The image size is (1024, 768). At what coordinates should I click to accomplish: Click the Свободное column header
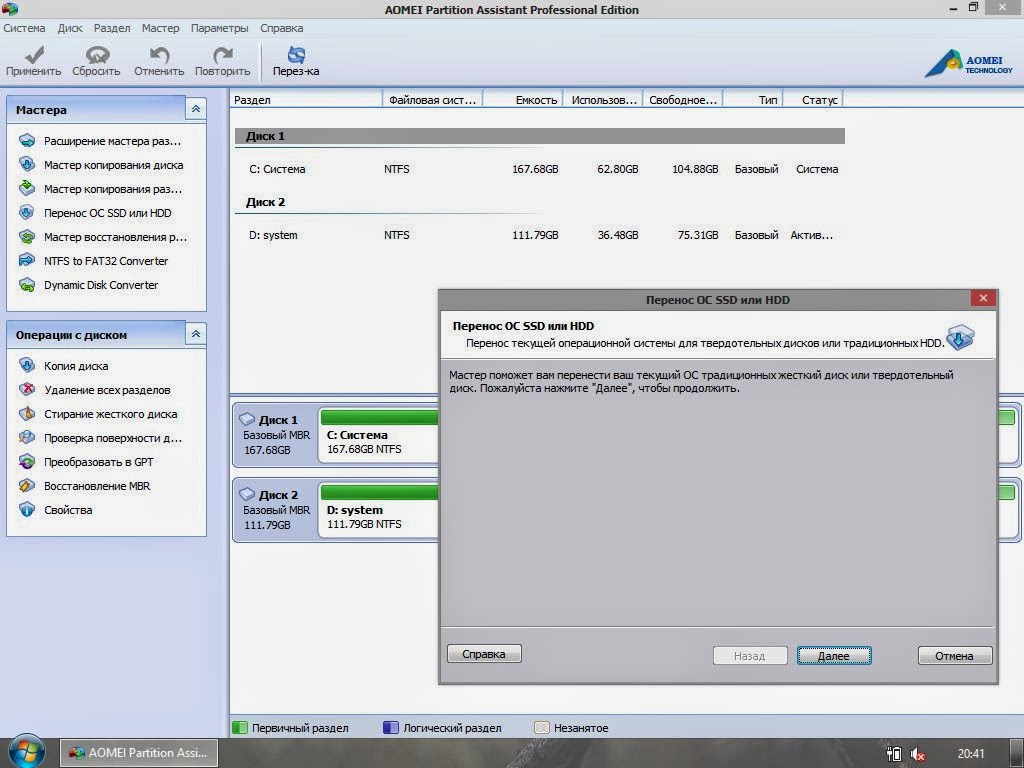[x=683, y=100]
